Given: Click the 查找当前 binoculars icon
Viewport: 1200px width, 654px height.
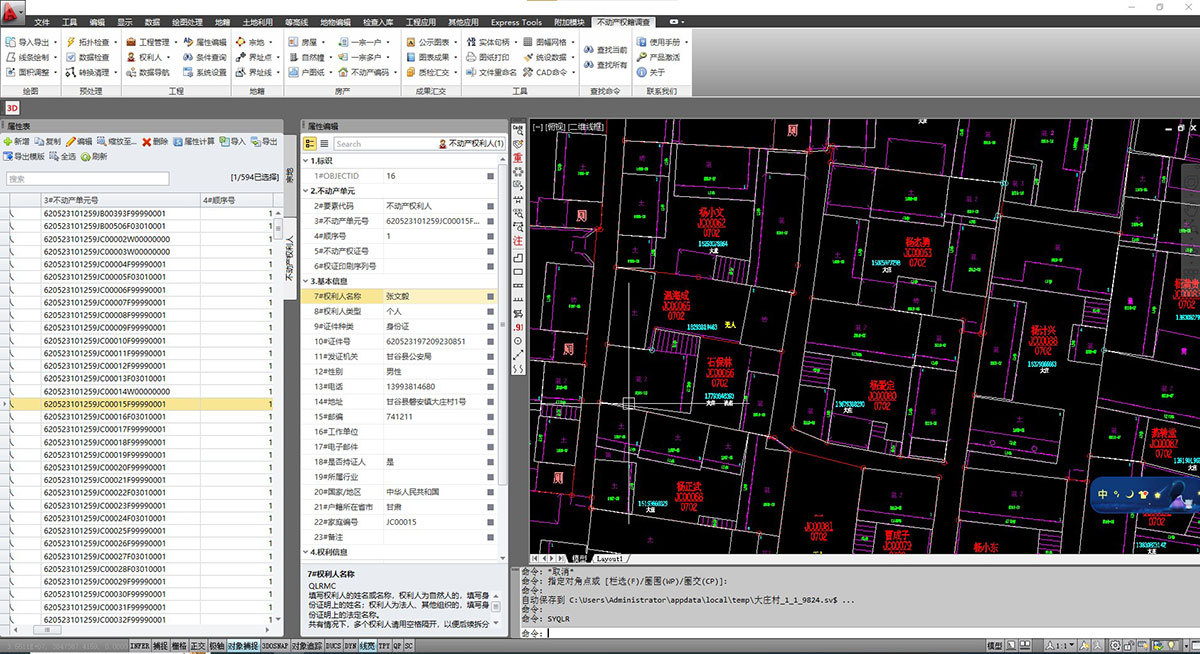Looking at the screenshot, I should click(x=588, y=49).
